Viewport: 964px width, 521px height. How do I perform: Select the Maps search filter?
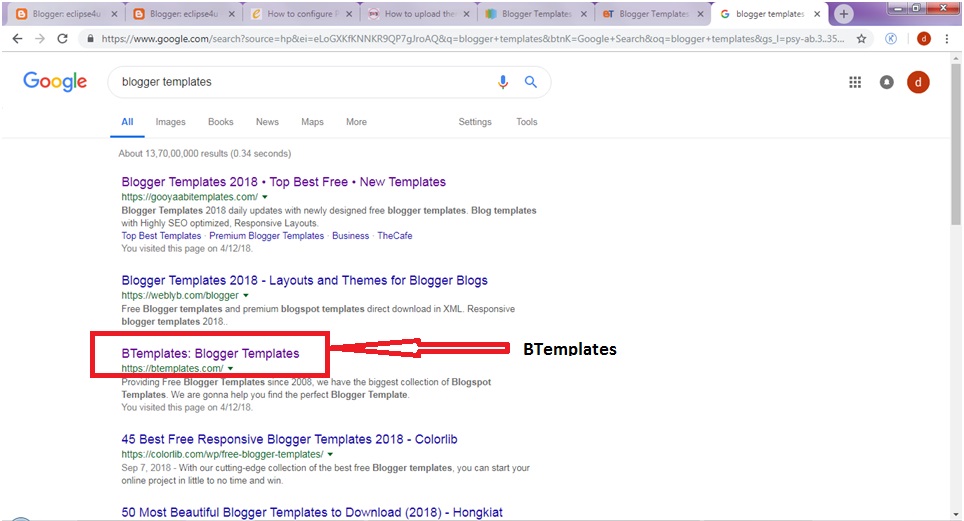(312, 122)
